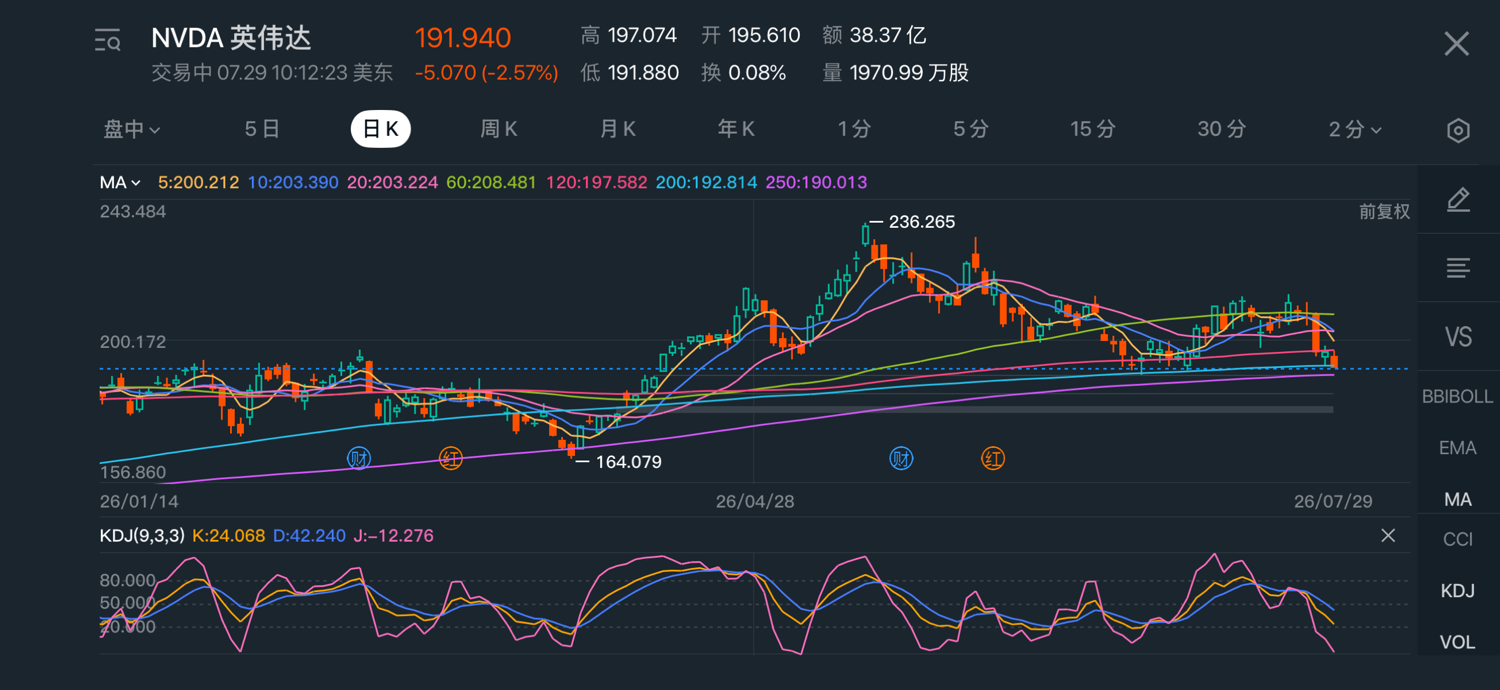Tap the 前复权 adjustment label

[1384, 212]
